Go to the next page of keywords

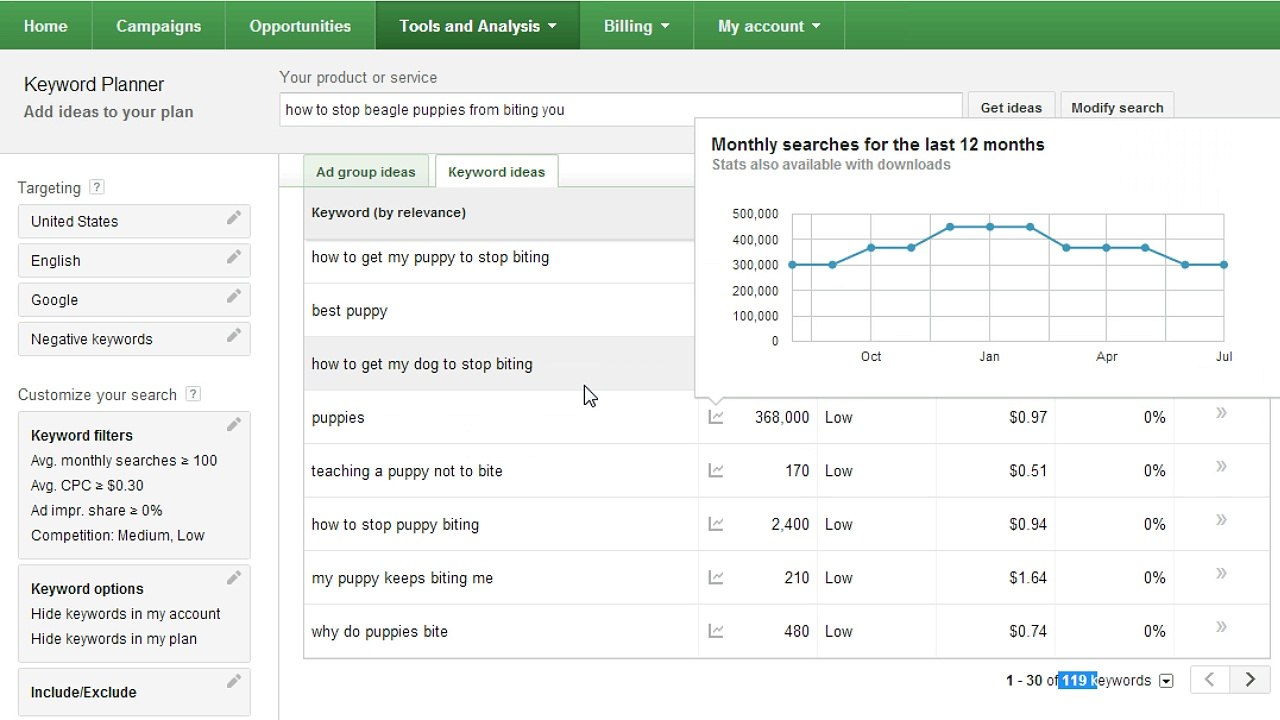point(1249,680)
